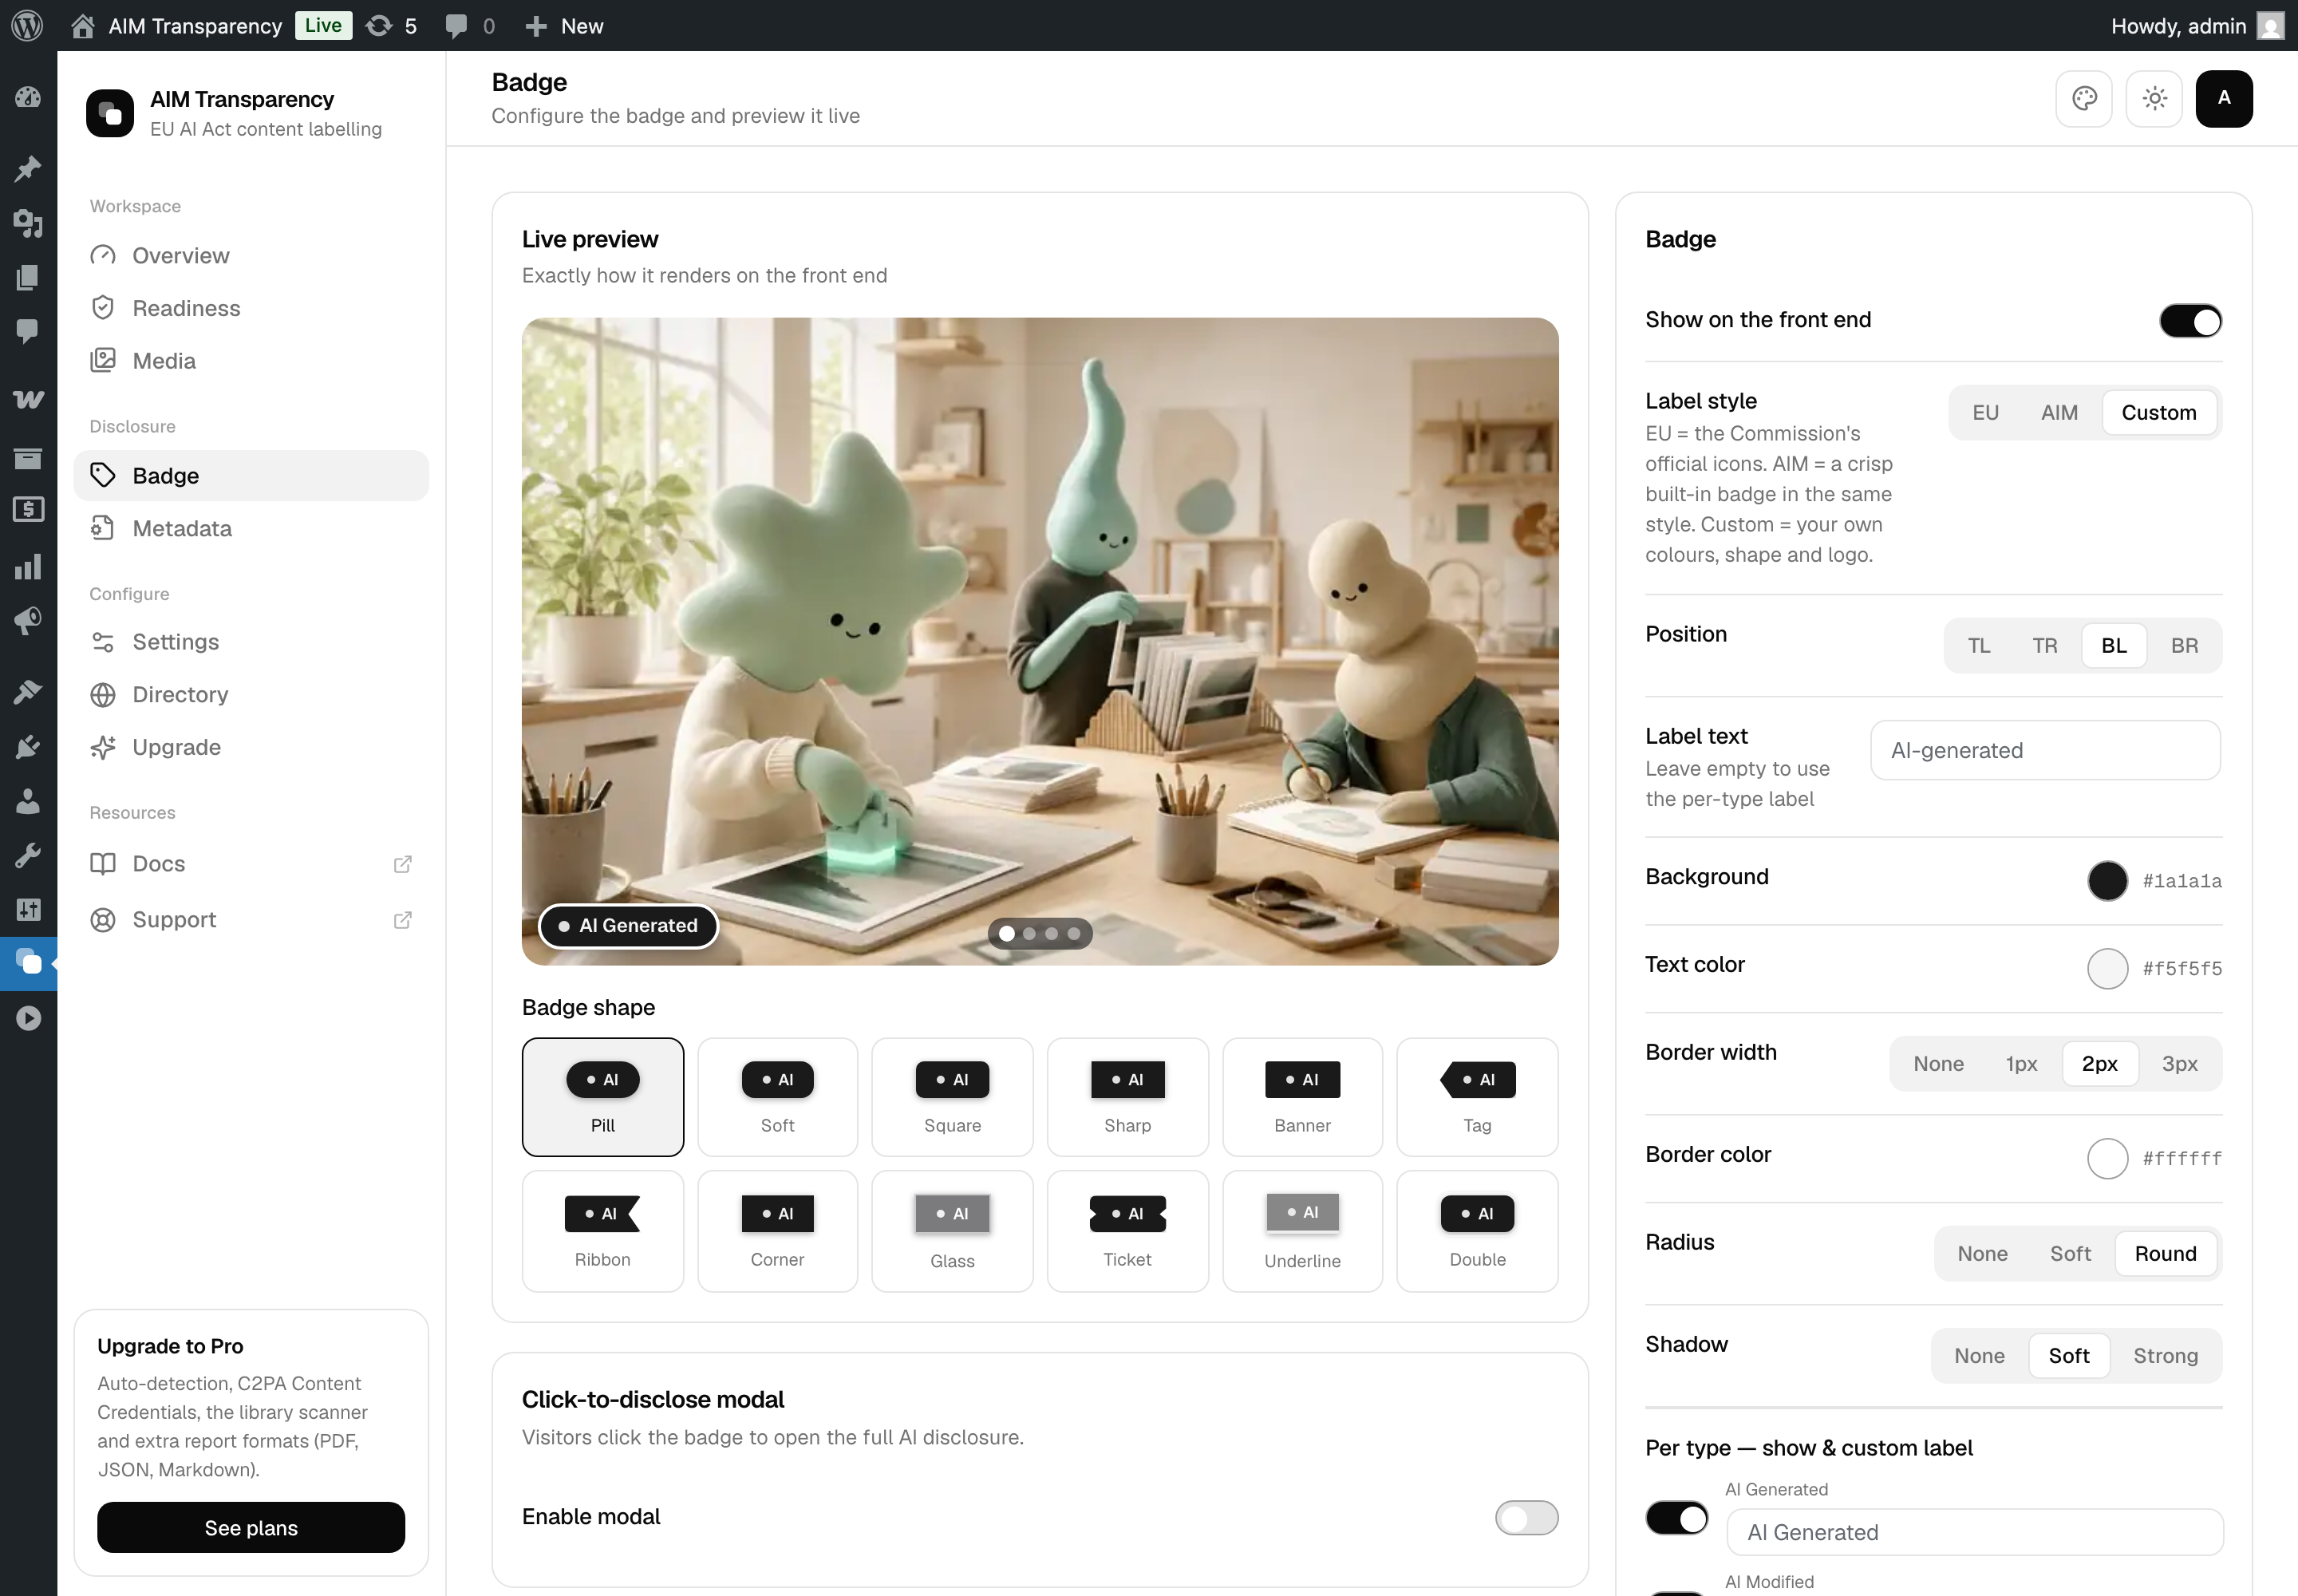Click the See plans button

[251, 1527]
